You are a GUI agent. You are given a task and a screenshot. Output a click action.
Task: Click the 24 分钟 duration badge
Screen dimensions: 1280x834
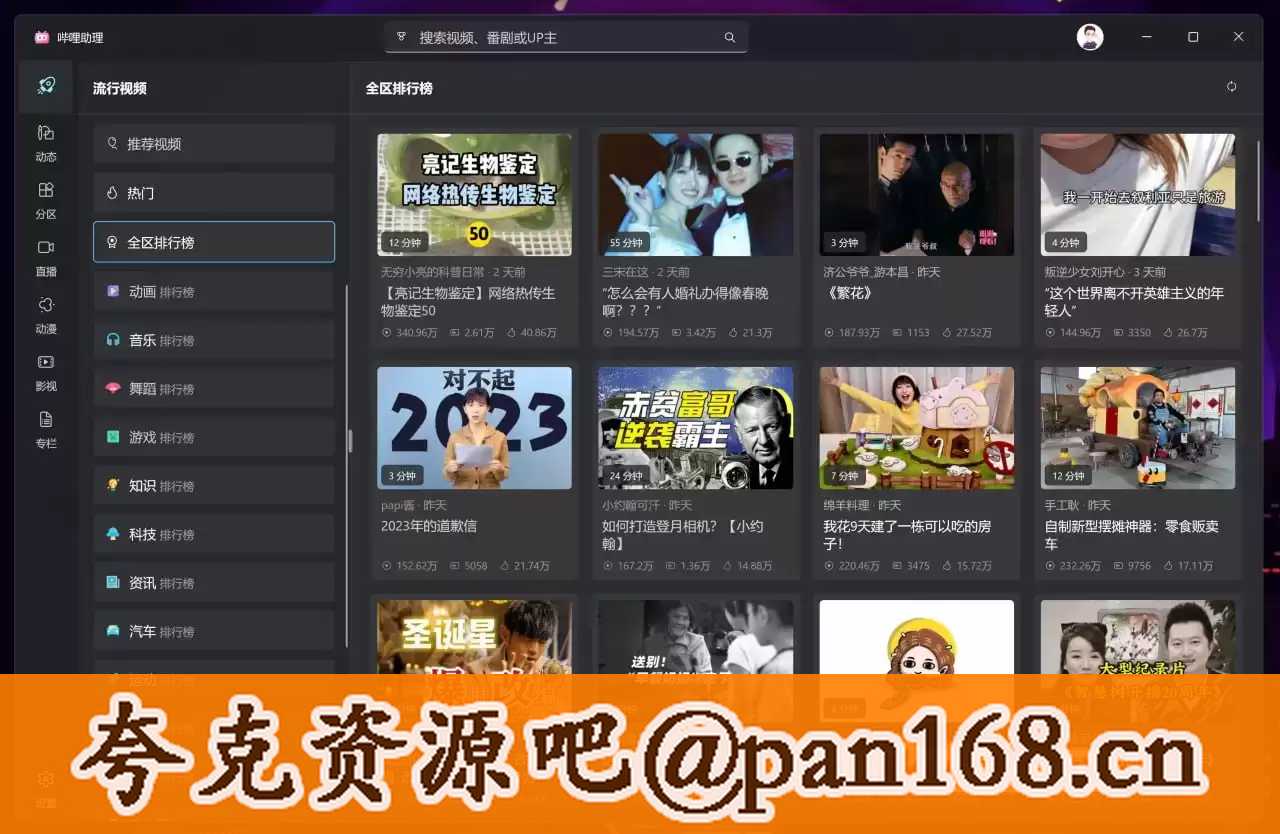pos(626,476)
